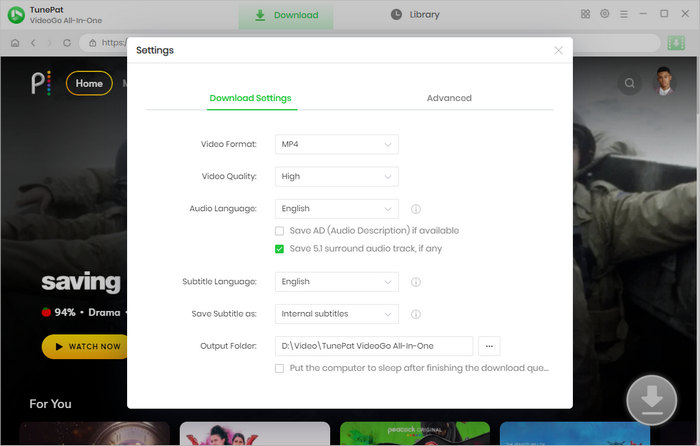This screenshot has height=446, width=700.
Task: Switch to the Download tab
Action: coord(286,15)
